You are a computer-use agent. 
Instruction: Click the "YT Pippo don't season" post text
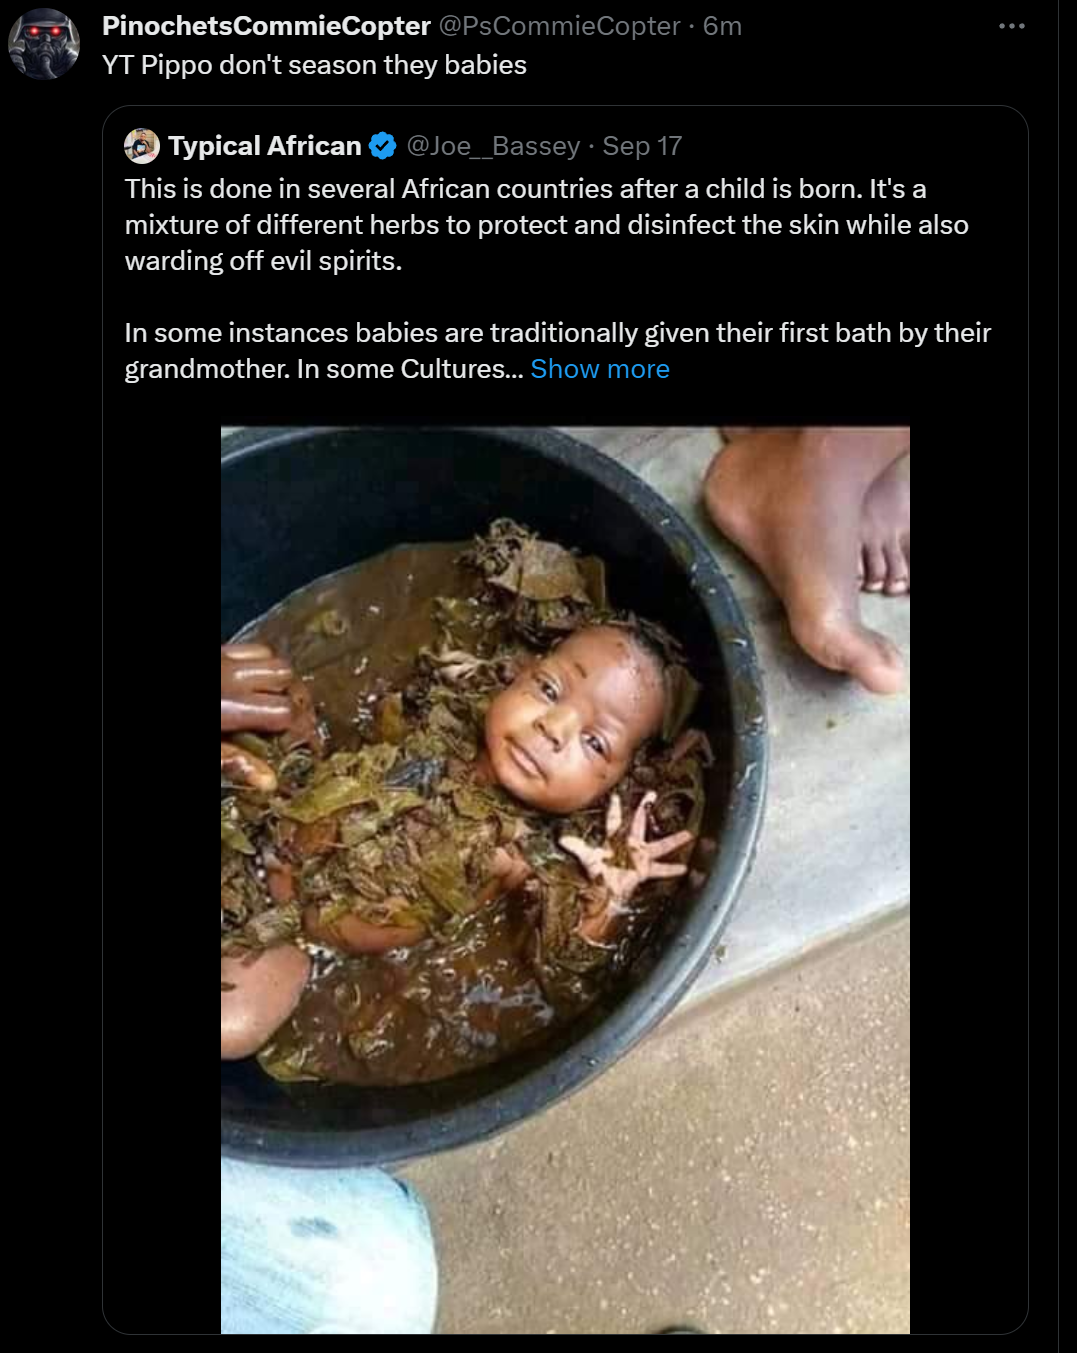(314, 65)
